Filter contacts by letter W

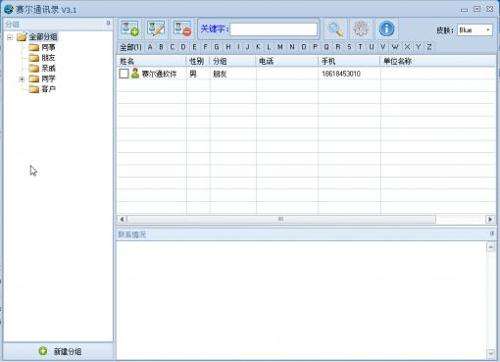point(395,47)
